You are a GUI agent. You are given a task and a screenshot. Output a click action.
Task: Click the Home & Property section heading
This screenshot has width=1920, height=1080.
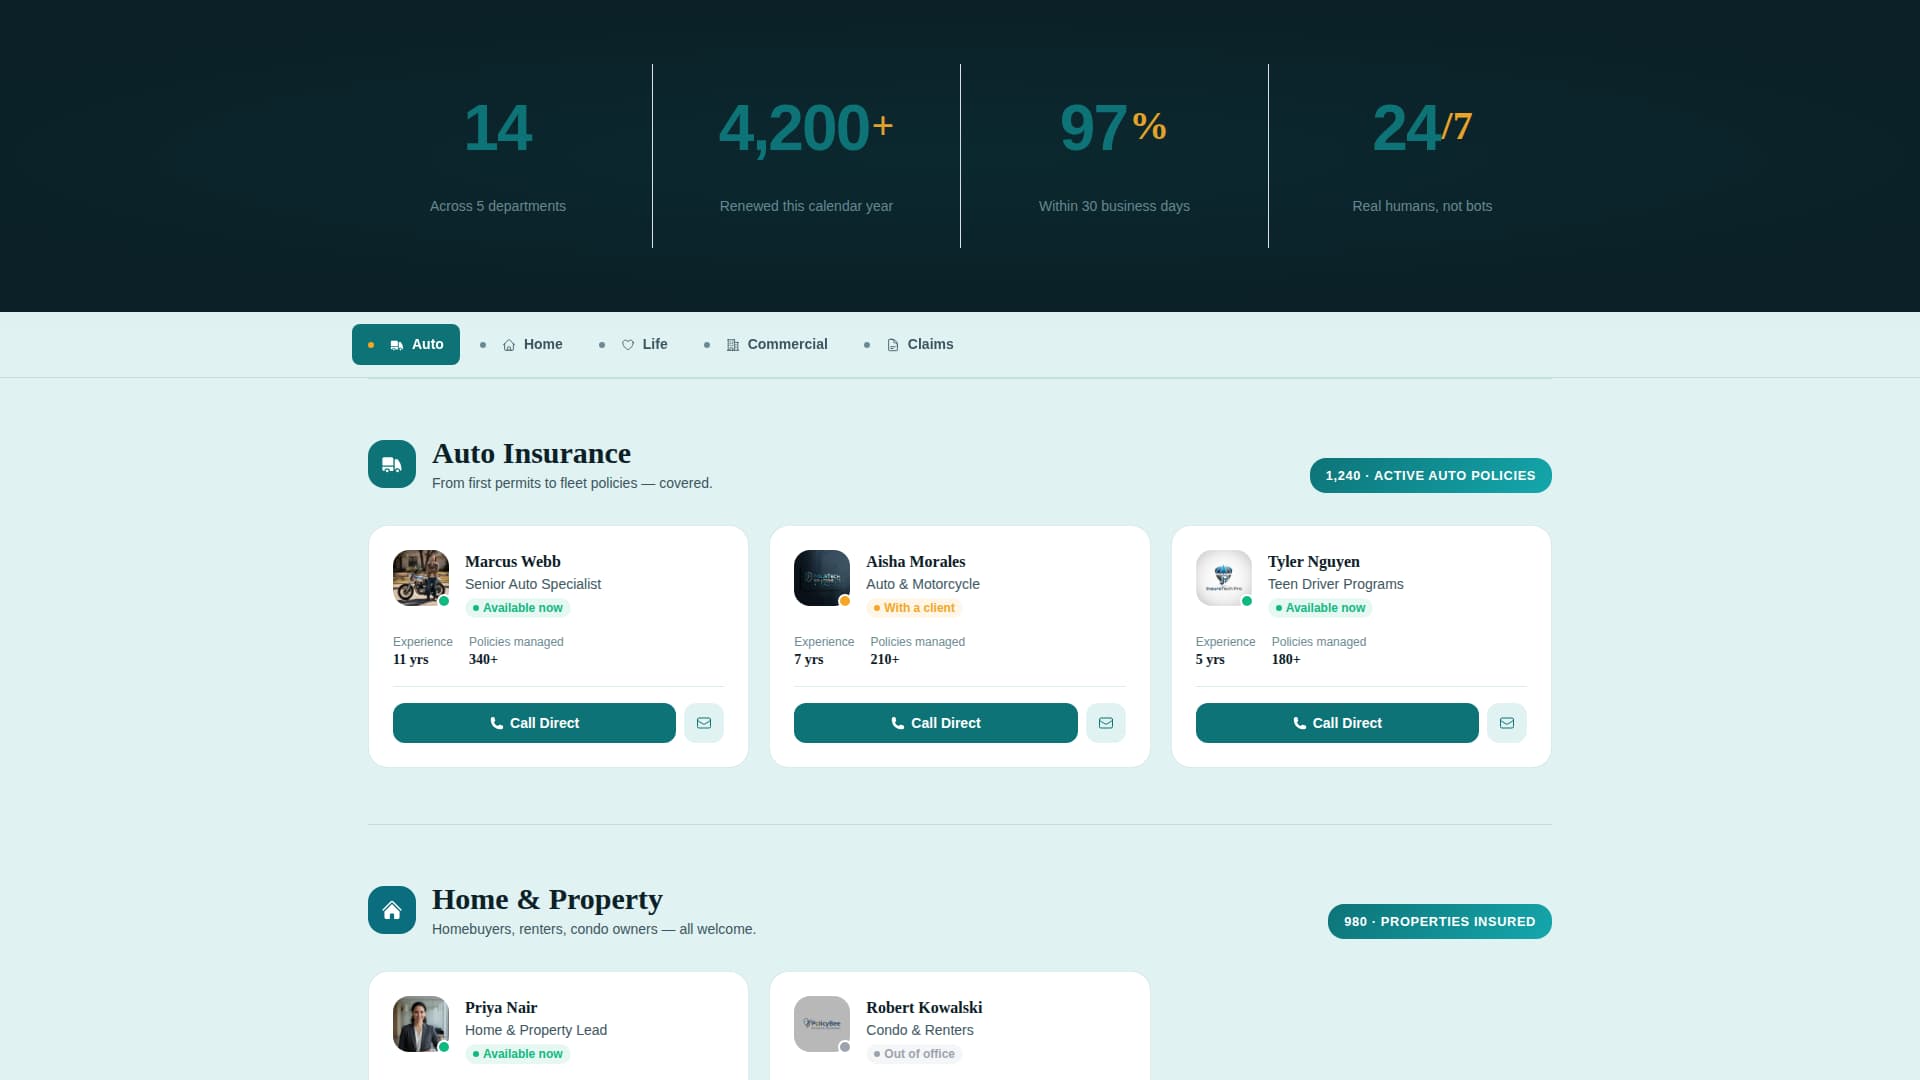tap(547, 900)
